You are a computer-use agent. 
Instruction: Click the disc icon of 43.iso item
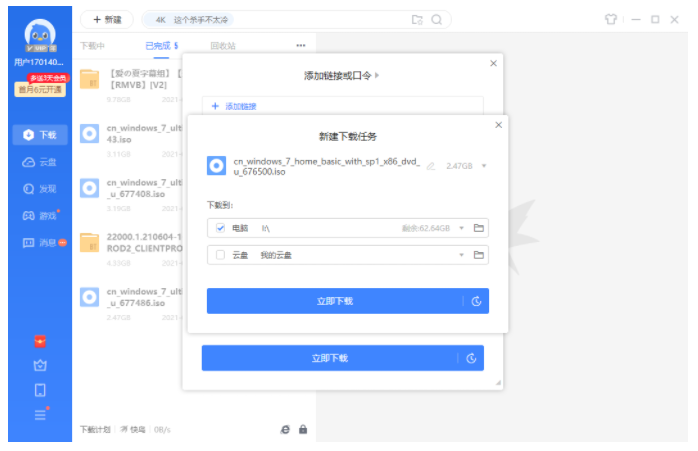[89, 134]
